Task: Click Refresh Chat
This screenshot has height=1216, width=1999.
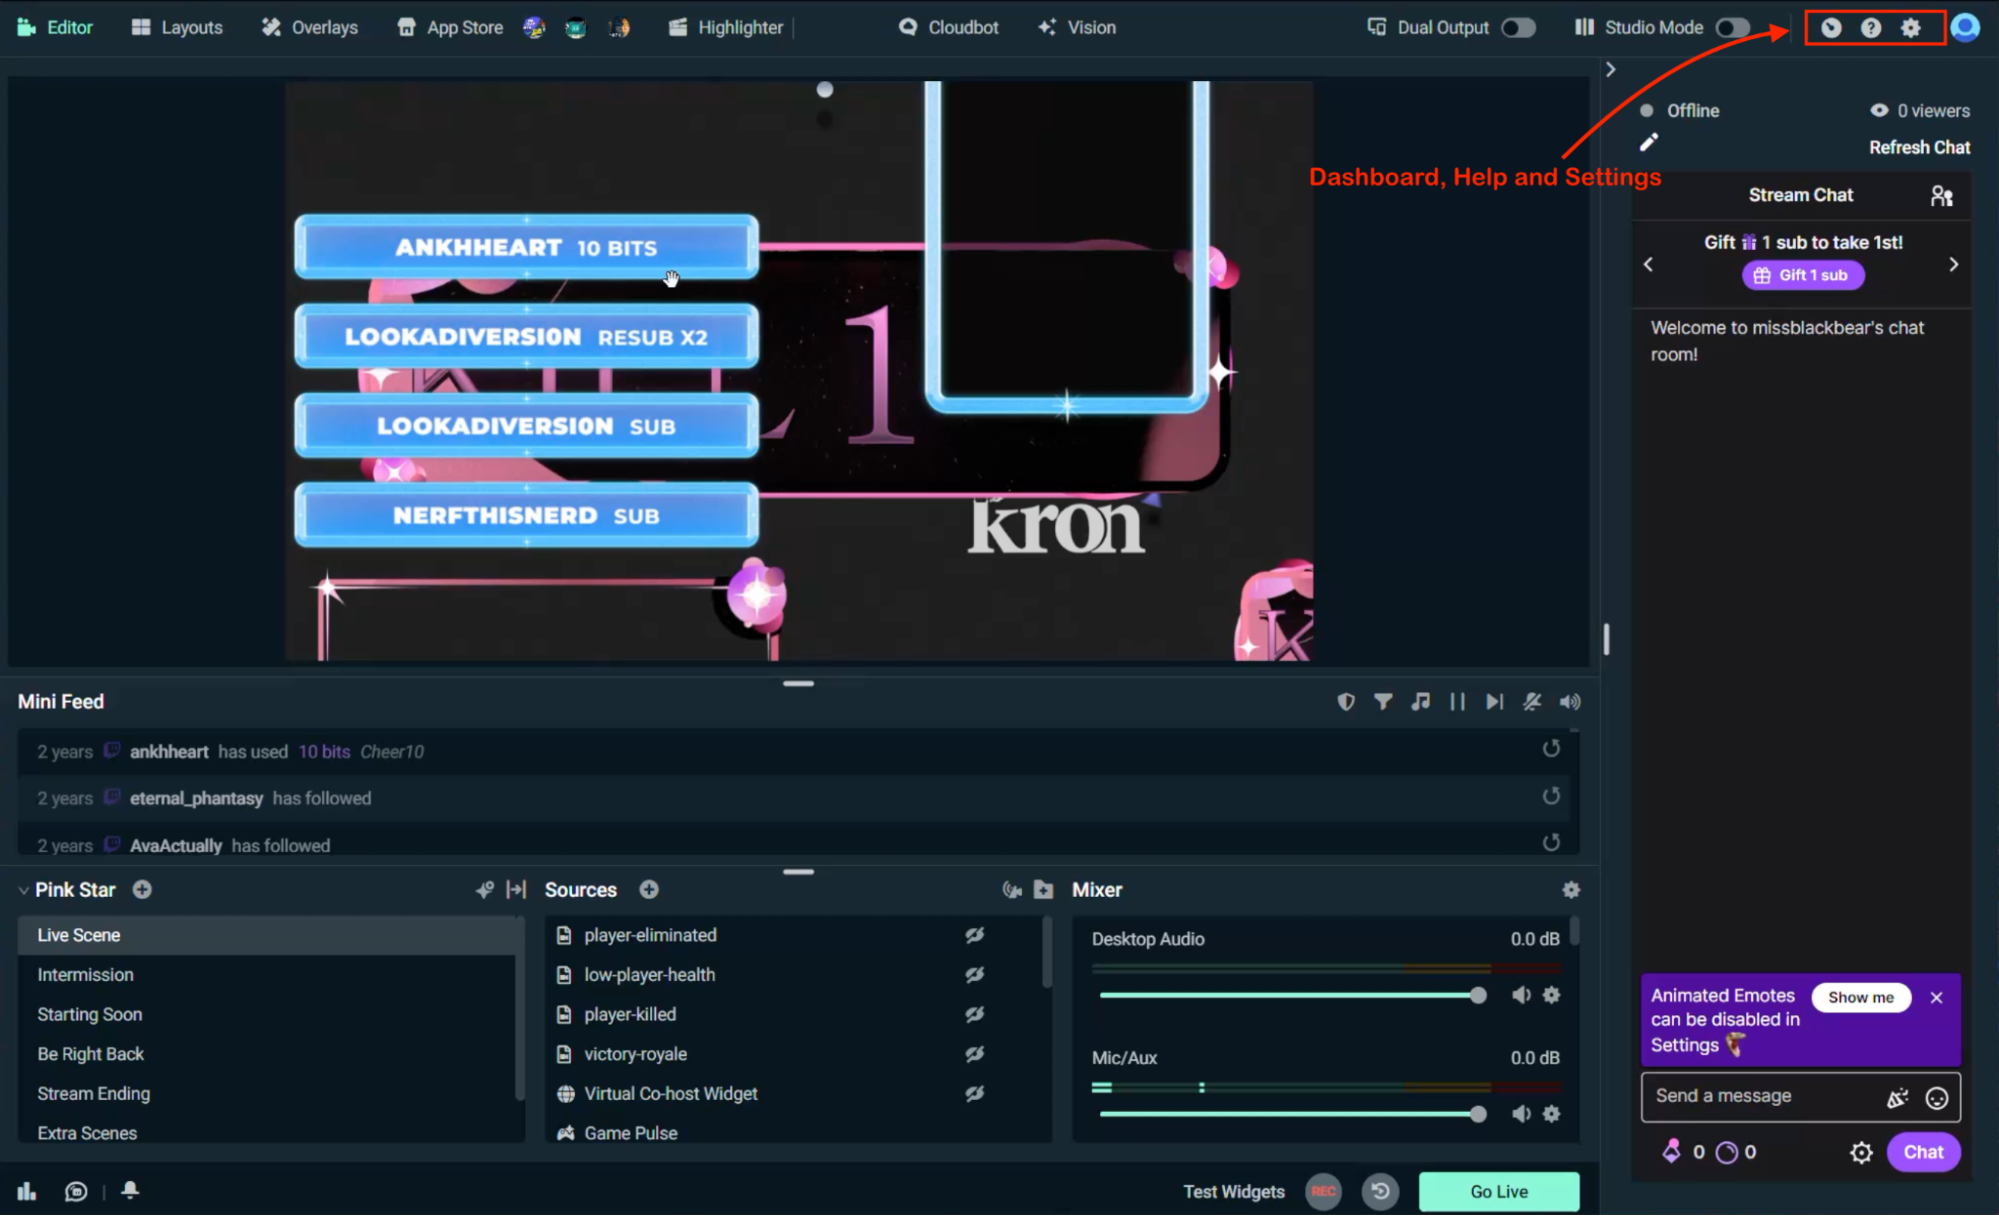Action: click(x=1919, y=147)
